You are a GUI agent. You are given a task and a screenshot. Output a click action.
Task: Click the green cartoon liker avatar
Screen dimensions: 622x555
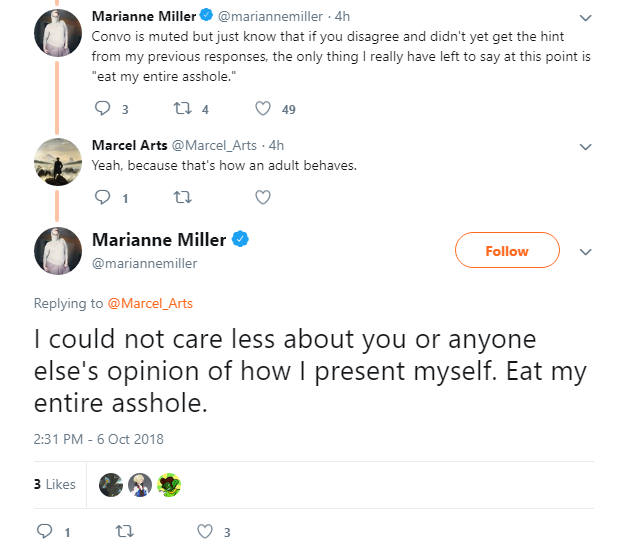coord(169,485)
